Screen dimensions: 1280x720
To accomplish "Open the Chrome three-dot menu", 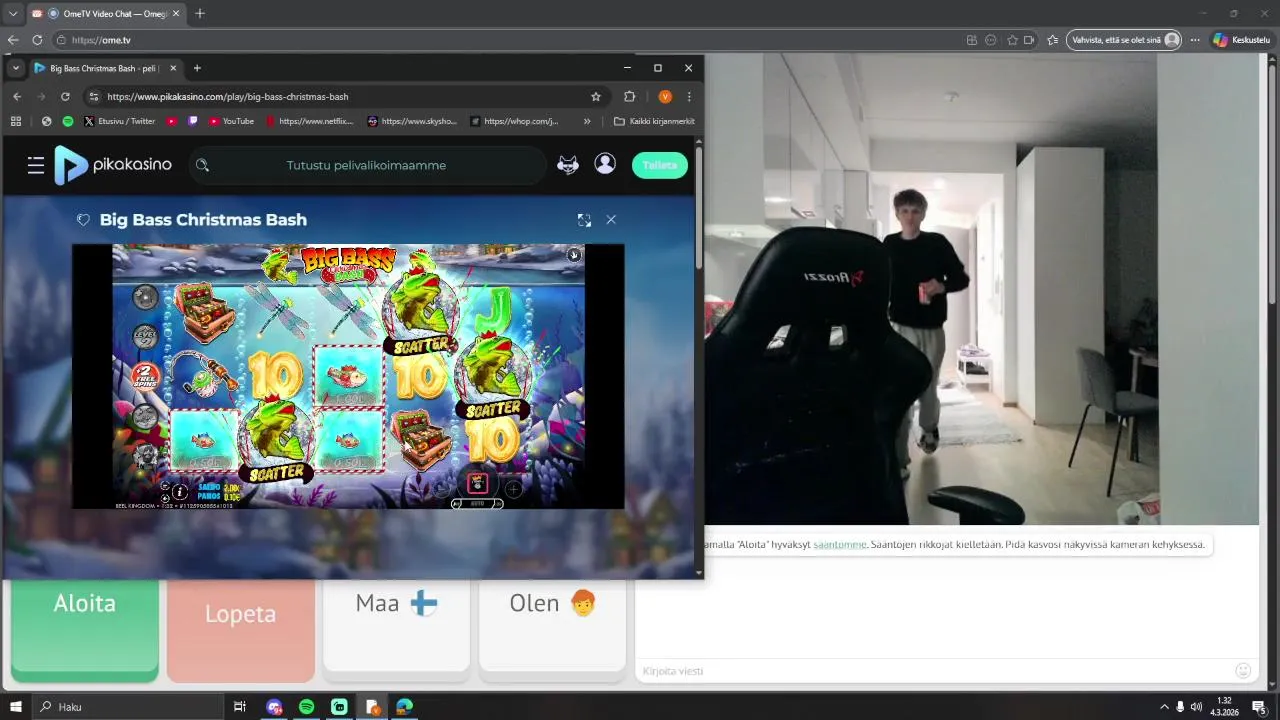I will [689, 97].
